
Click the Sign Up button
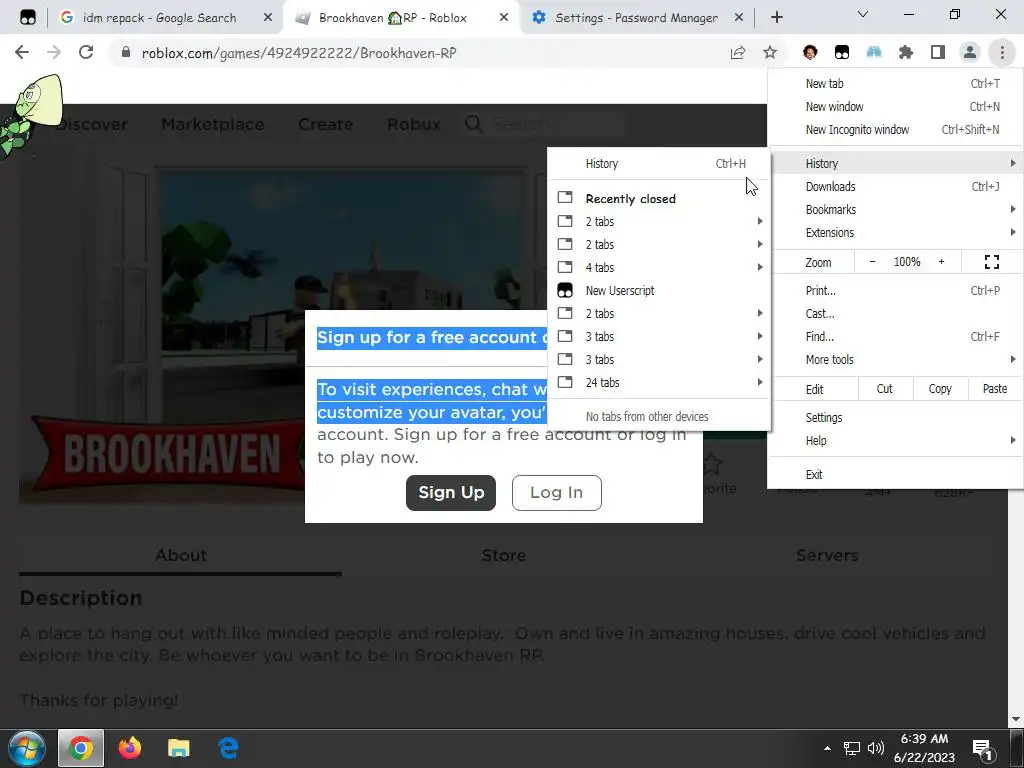pos(451,492)
